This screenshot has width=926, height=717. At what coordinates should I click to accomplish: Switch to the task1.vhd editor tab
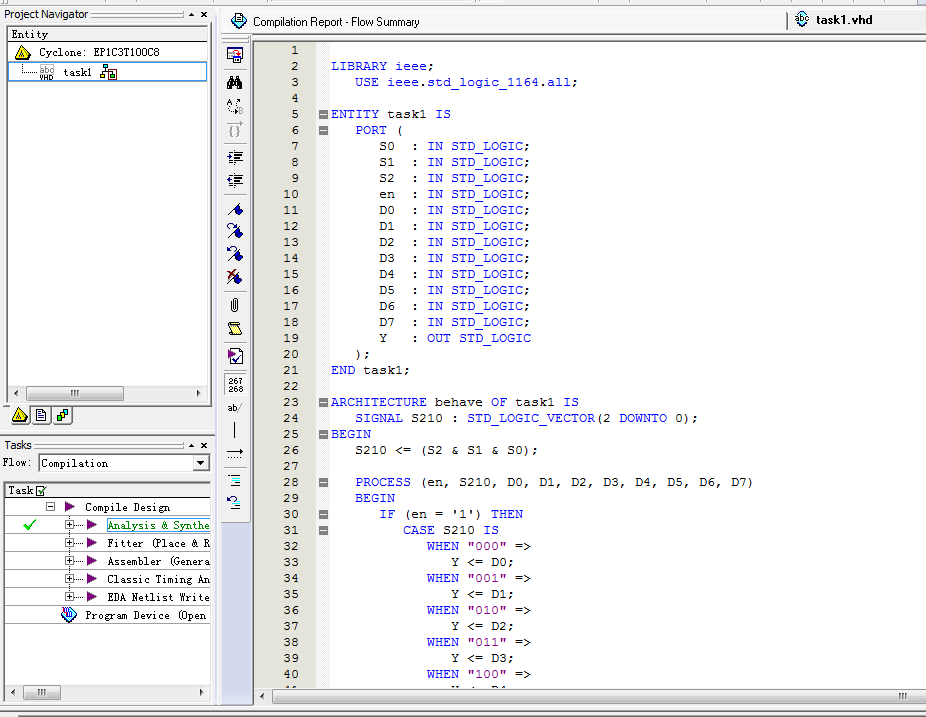[x=843, y=20]
